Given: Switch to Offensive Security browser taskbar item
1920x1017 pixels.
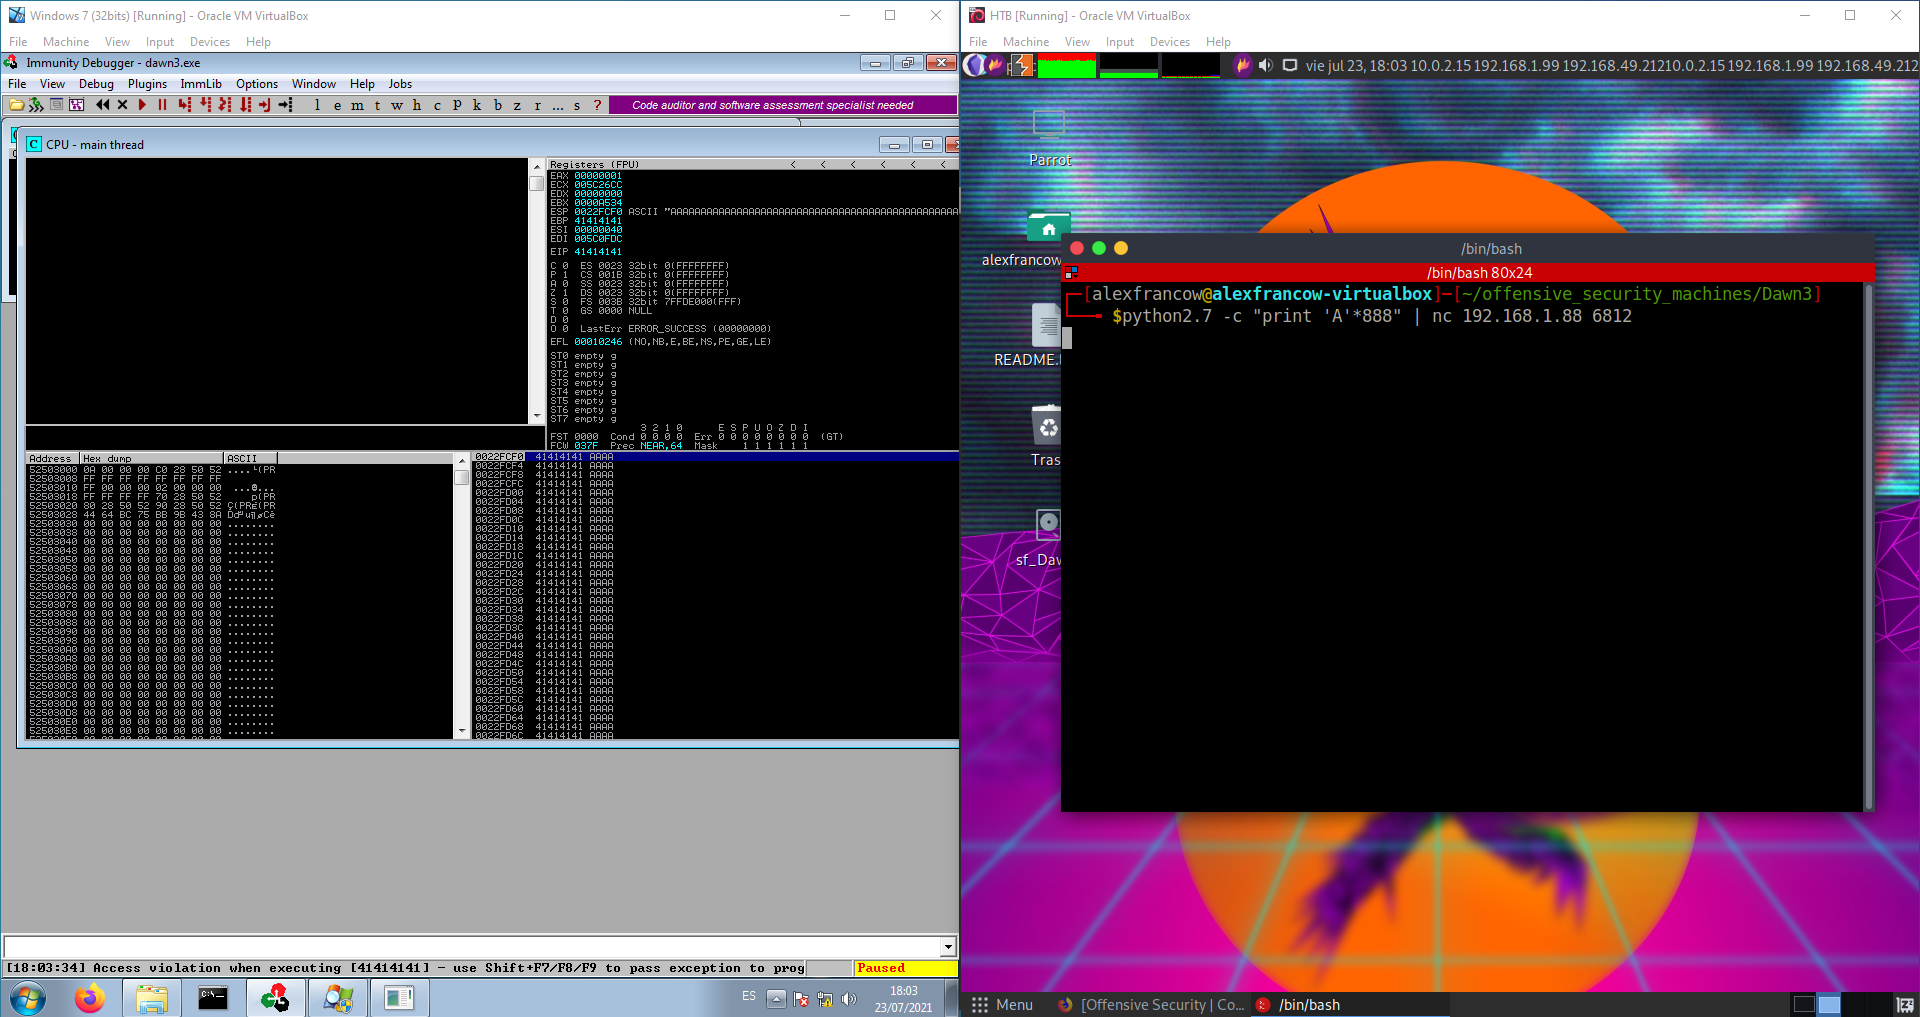Looking at the screenshot, I should click(1151, 1004).
